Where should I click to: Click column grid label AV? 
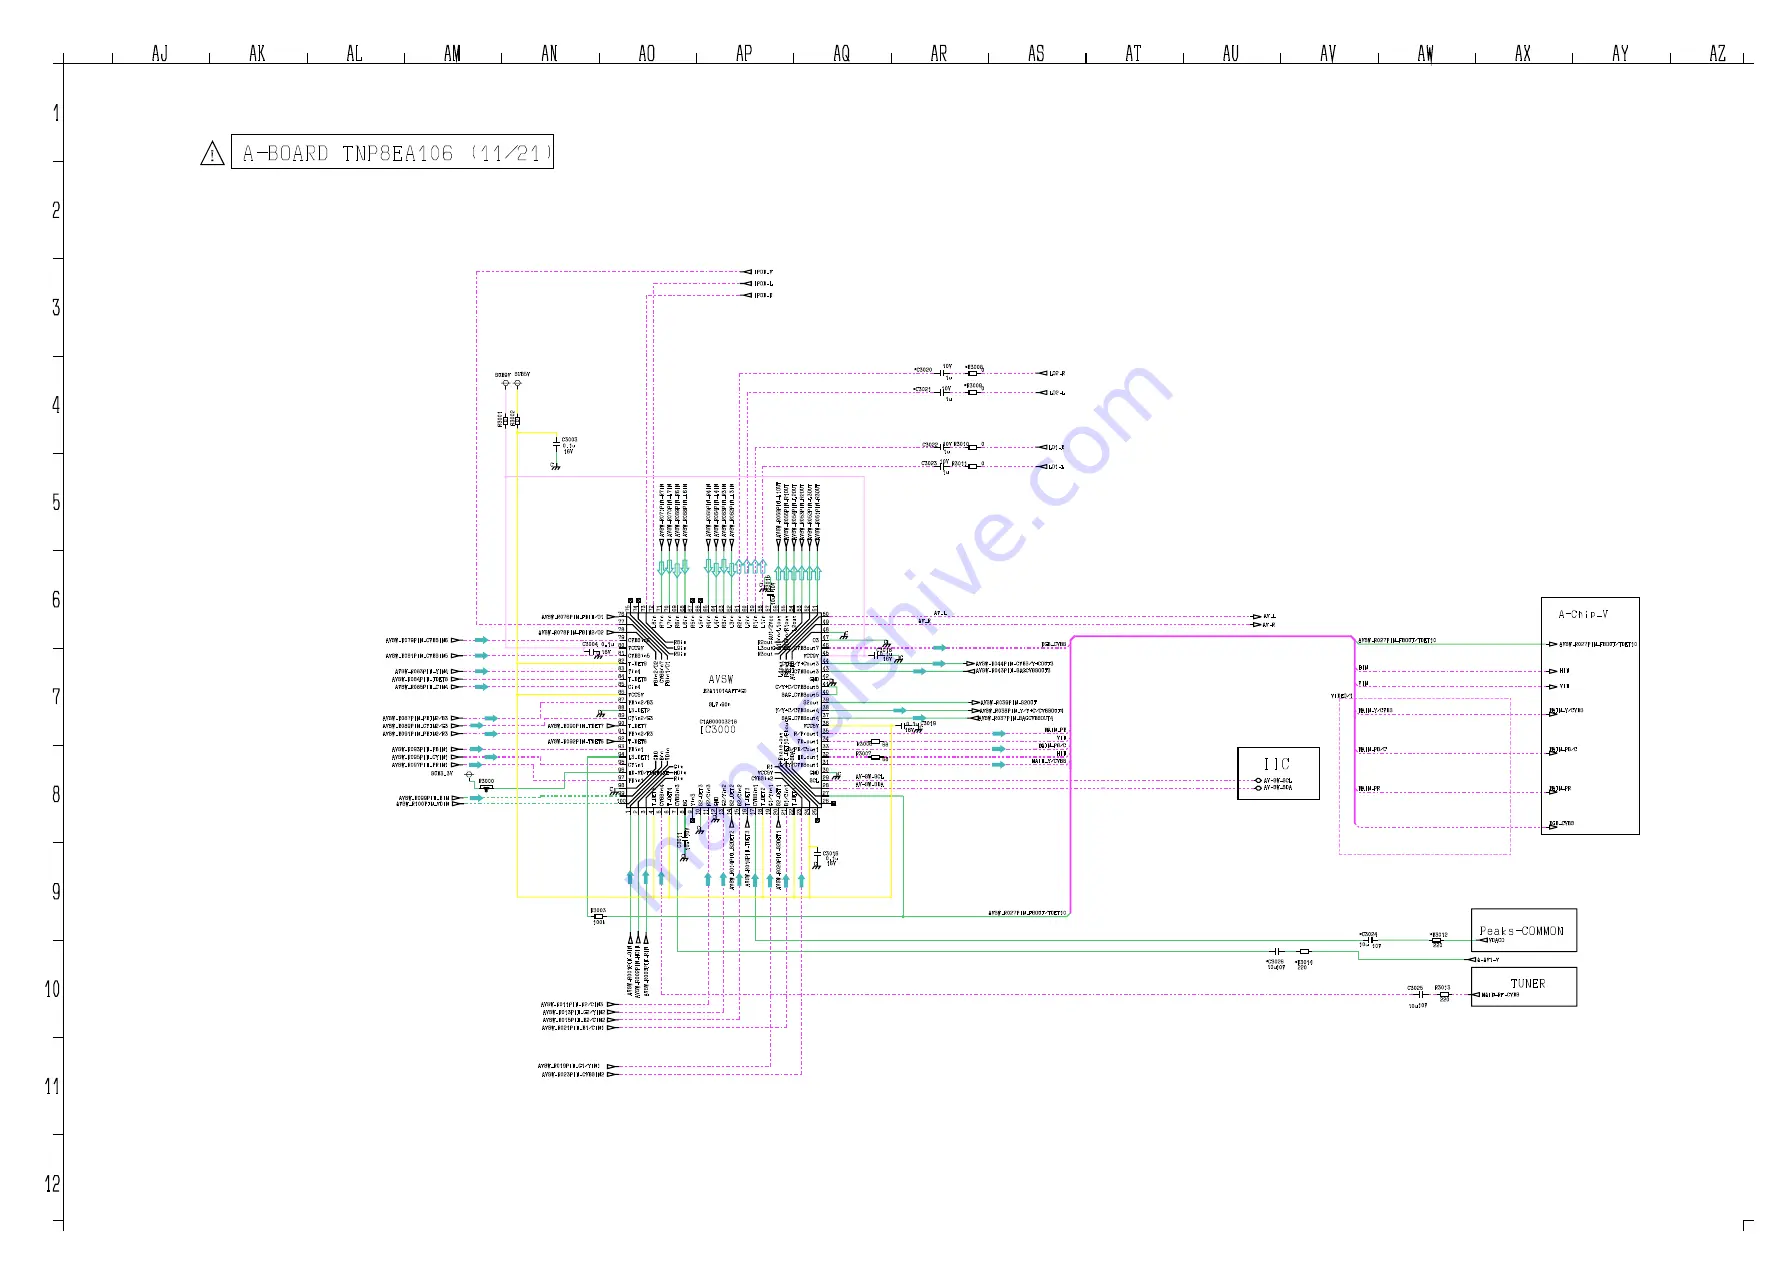(1328, 53)
